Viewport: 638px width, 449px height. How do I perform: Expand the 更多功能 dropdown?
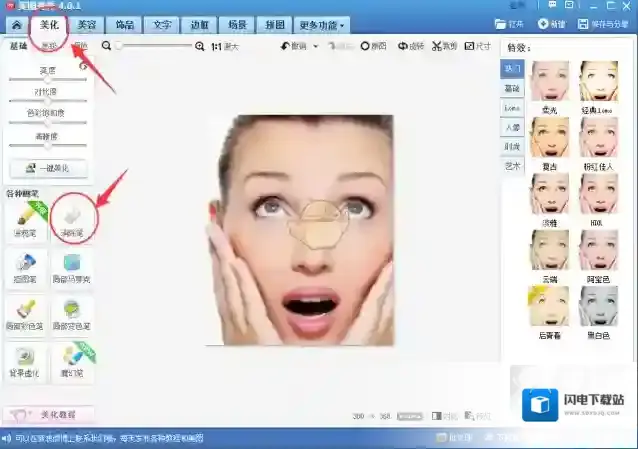click(x=321, y=25)
